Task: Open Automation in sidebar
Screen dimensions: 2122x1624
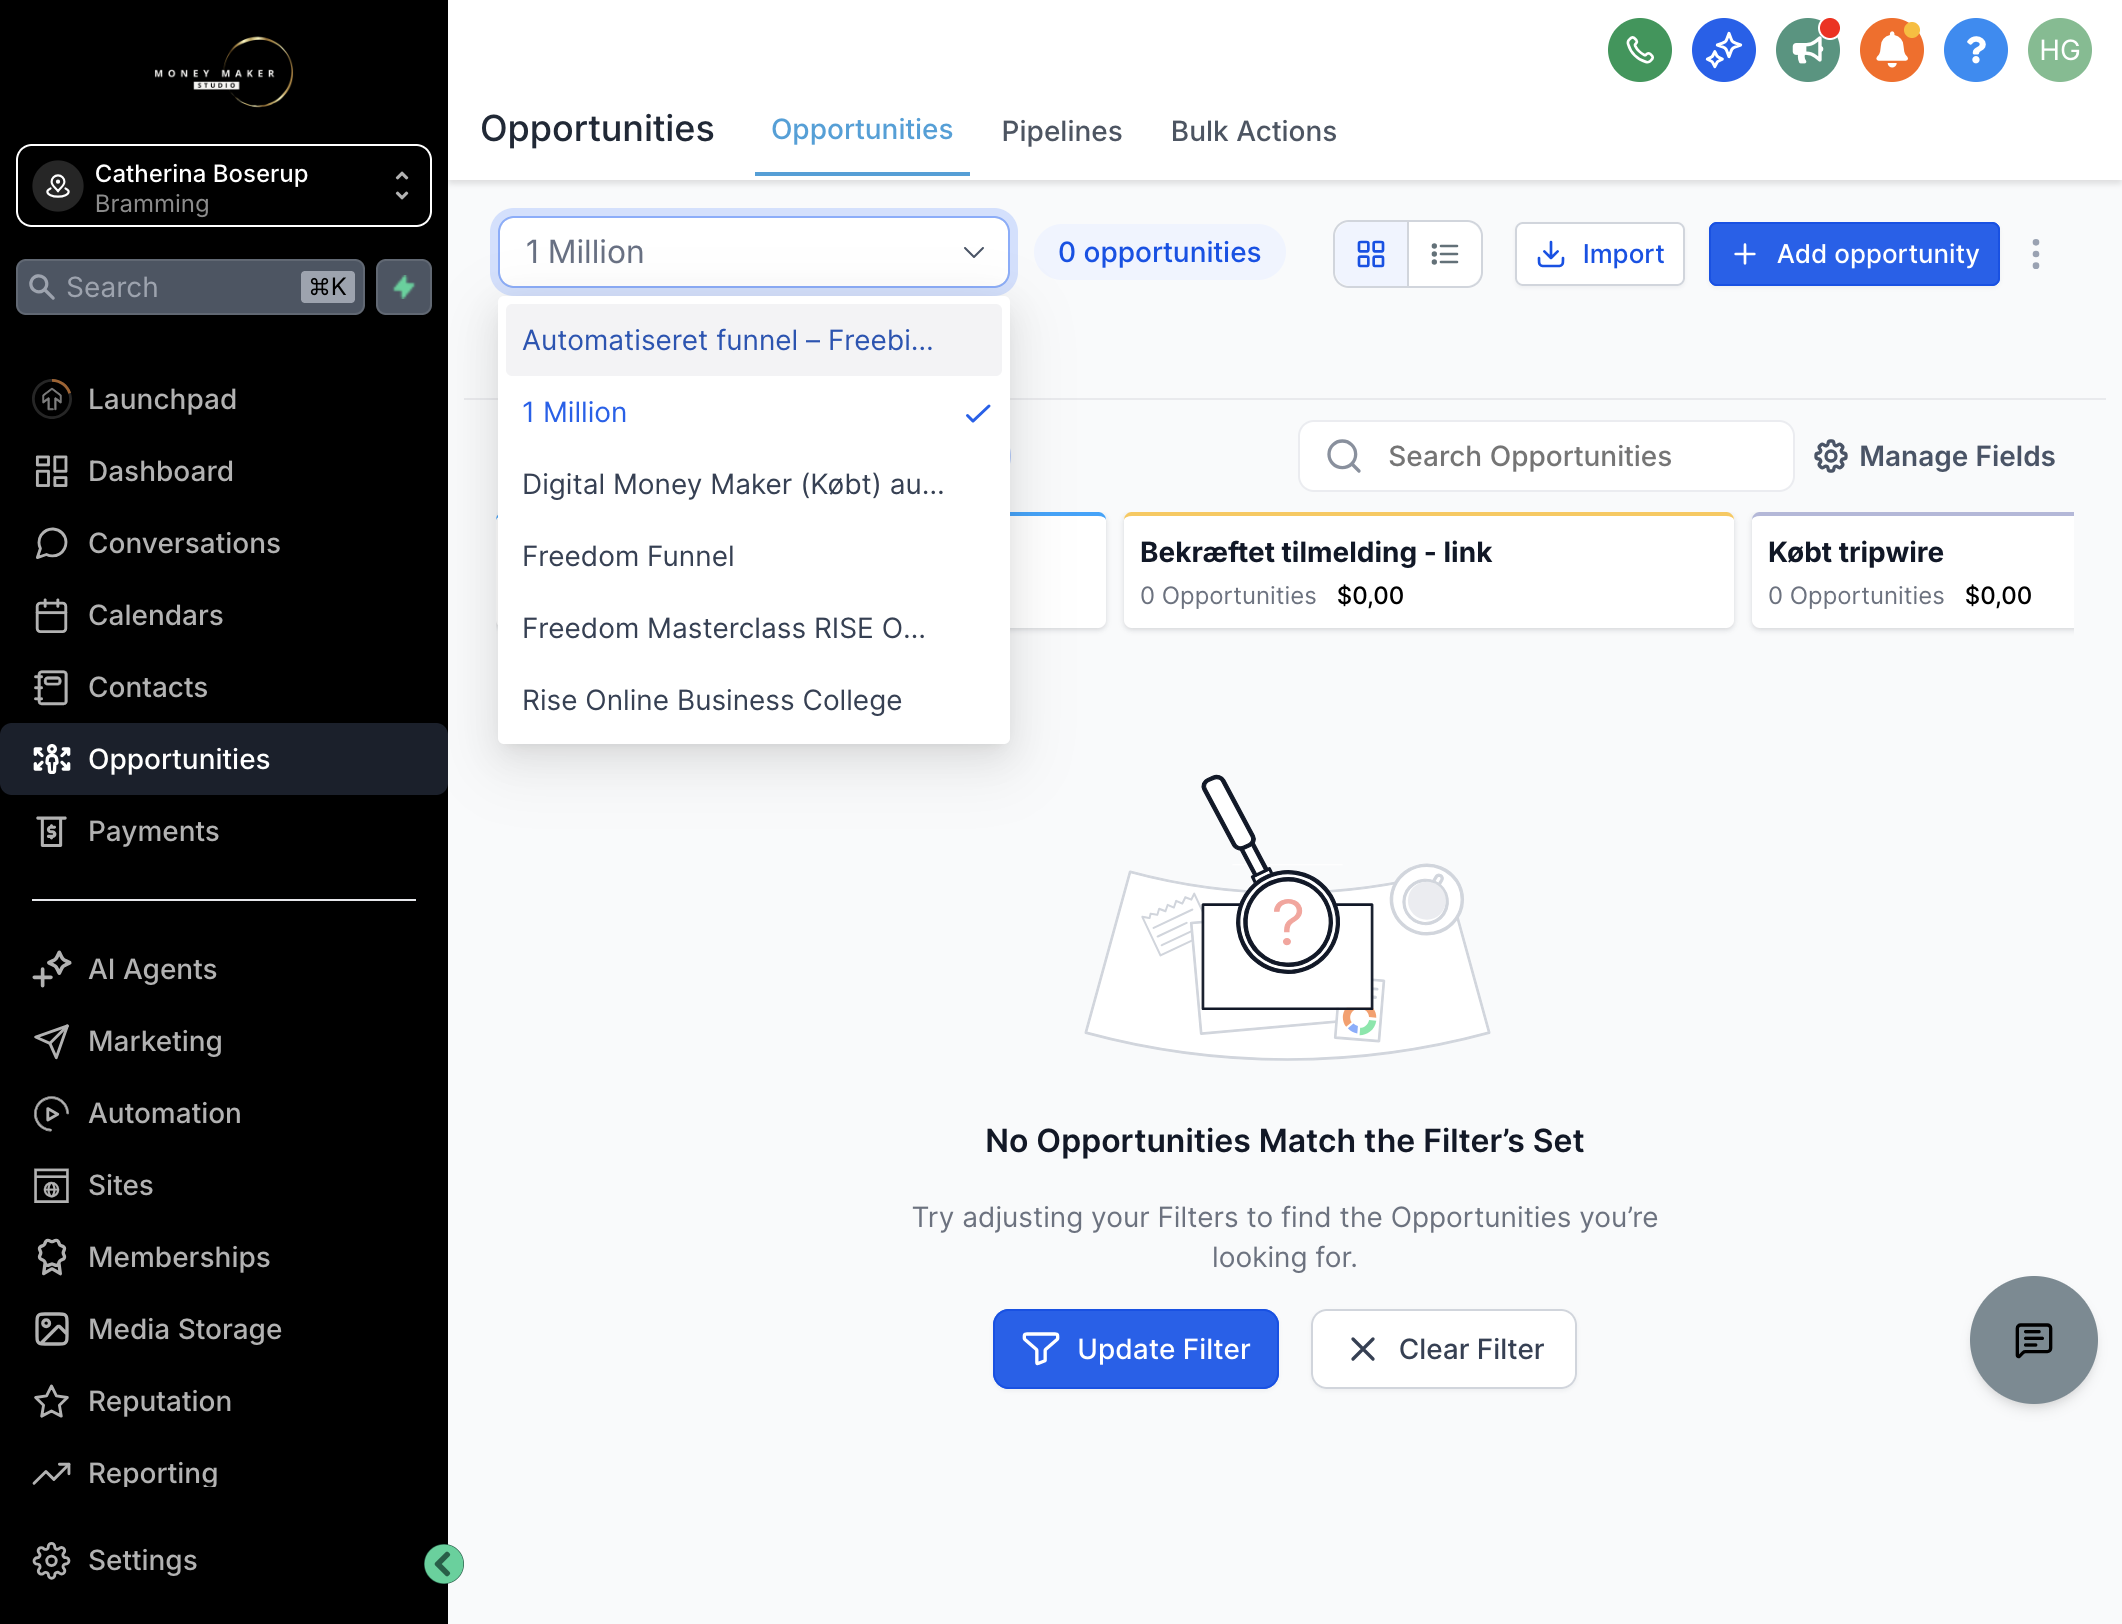Action: (x=224, y=1113)
